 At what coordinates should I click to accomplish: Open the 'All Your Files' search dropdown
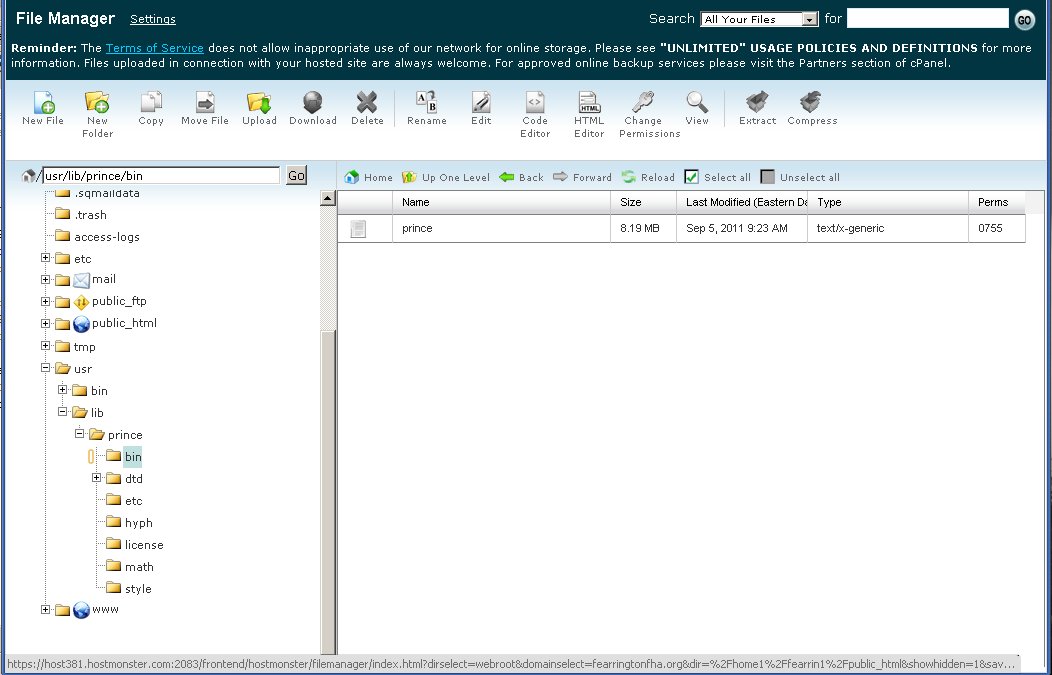760,19
